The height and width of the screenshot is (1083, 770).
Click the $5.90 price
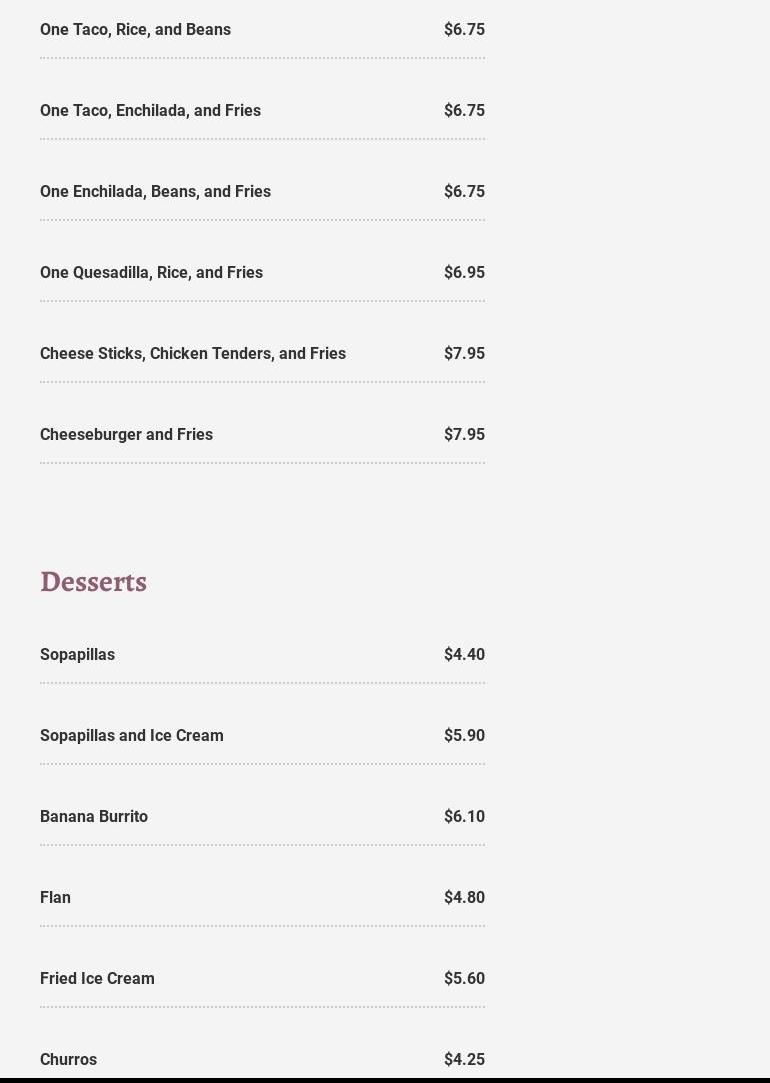464,736
